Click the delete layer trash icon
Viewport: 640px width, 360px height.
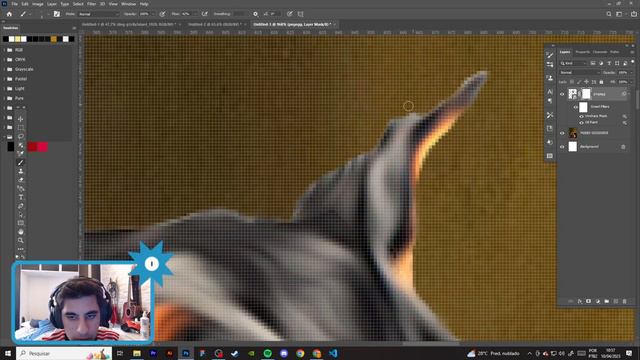[x=624, y=301]
